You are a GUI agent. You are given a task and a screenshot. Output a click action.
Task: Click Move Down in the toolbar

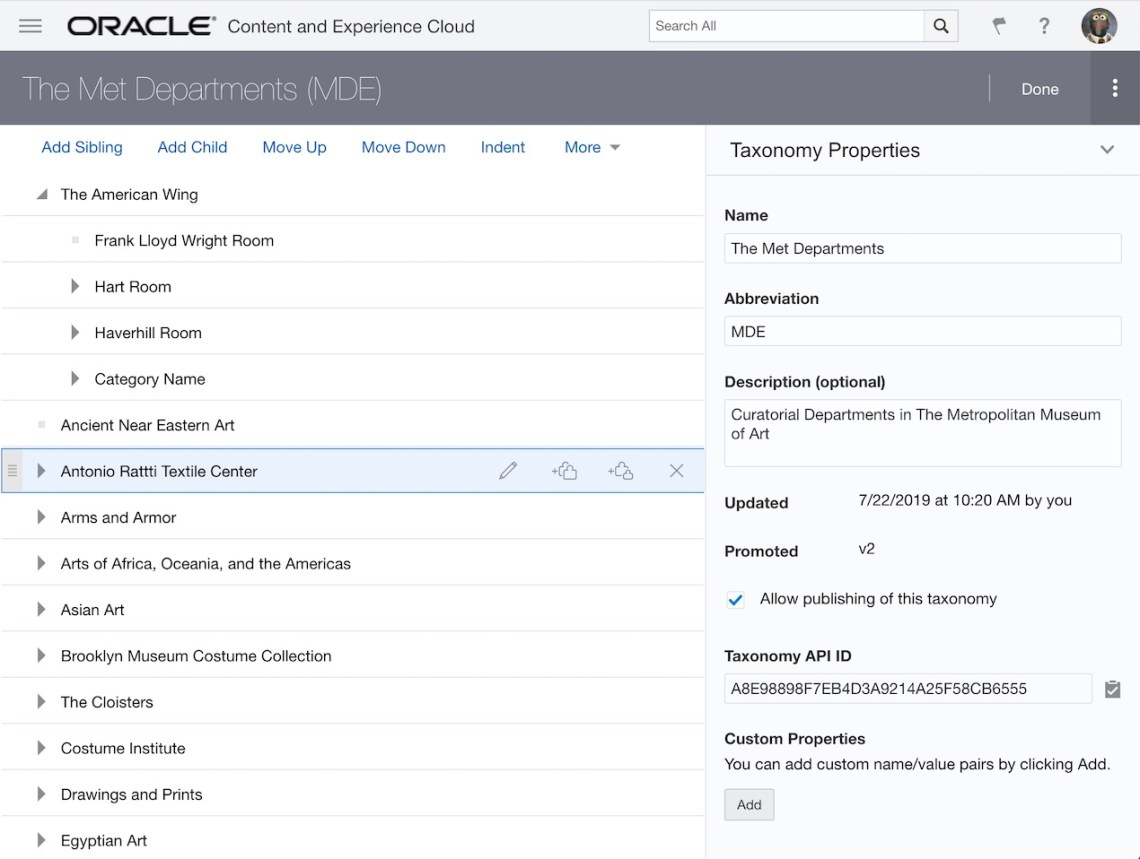[x=403, y=147]
